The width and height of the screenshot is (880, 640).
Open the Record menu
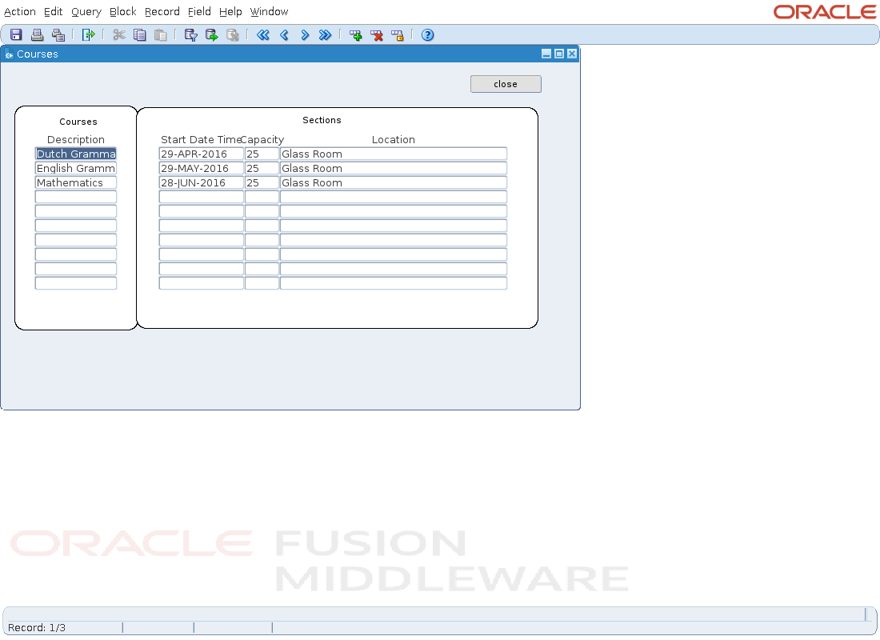(x=162, y=11)
